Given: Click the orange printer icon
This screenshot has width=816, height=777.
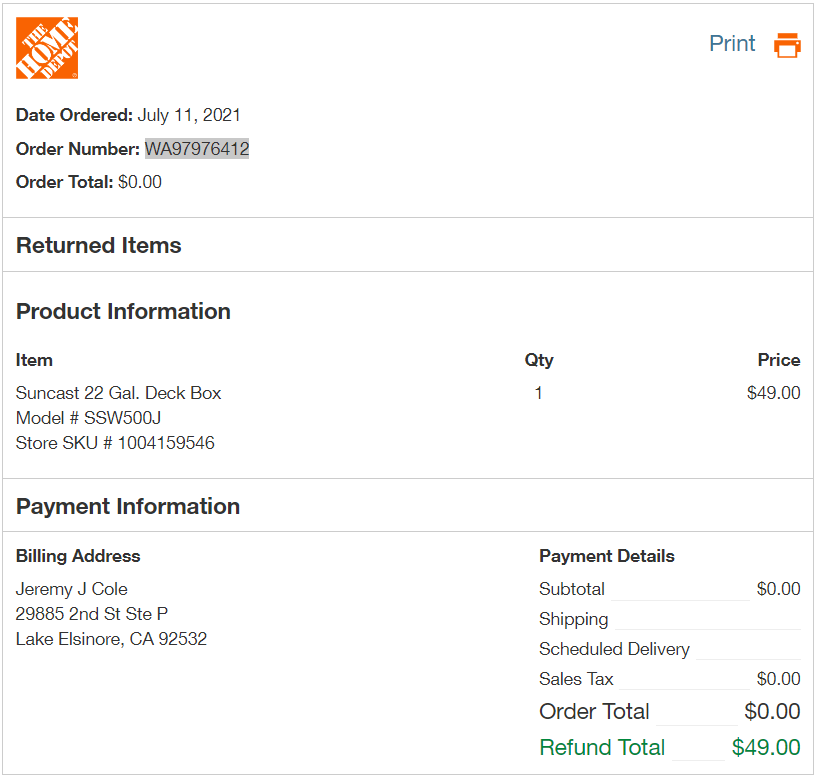Looking at the screenshot, I should pos(787,45).
